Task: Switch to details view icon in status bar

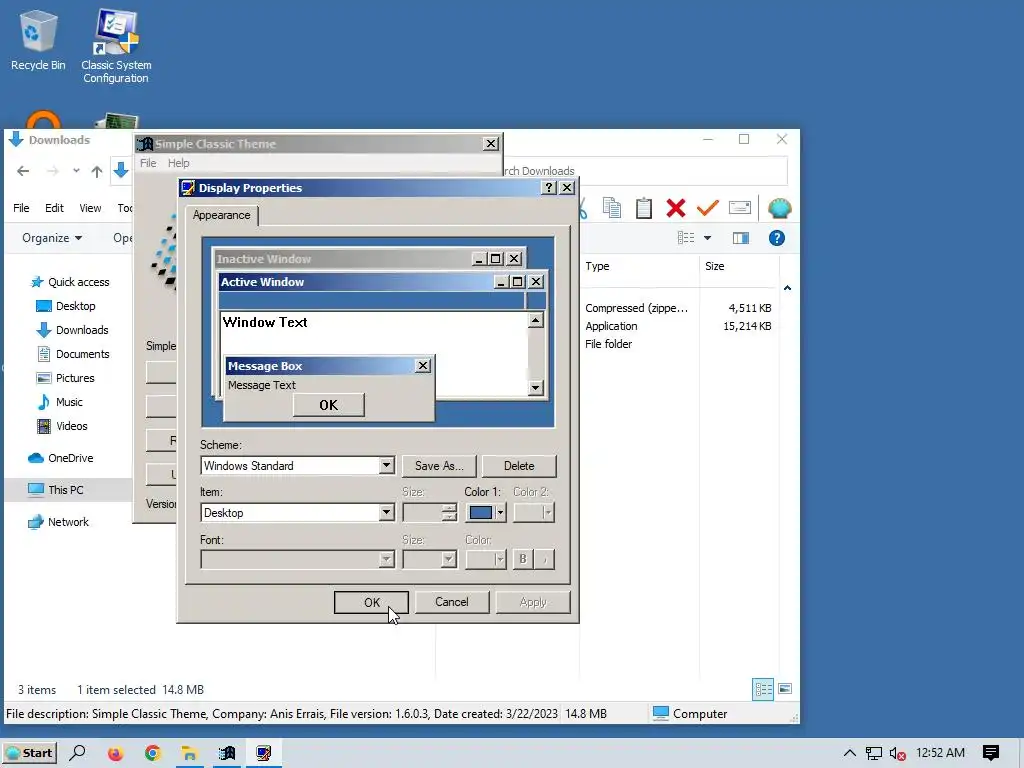Action: pyautogui.click(x=763, y=689)
